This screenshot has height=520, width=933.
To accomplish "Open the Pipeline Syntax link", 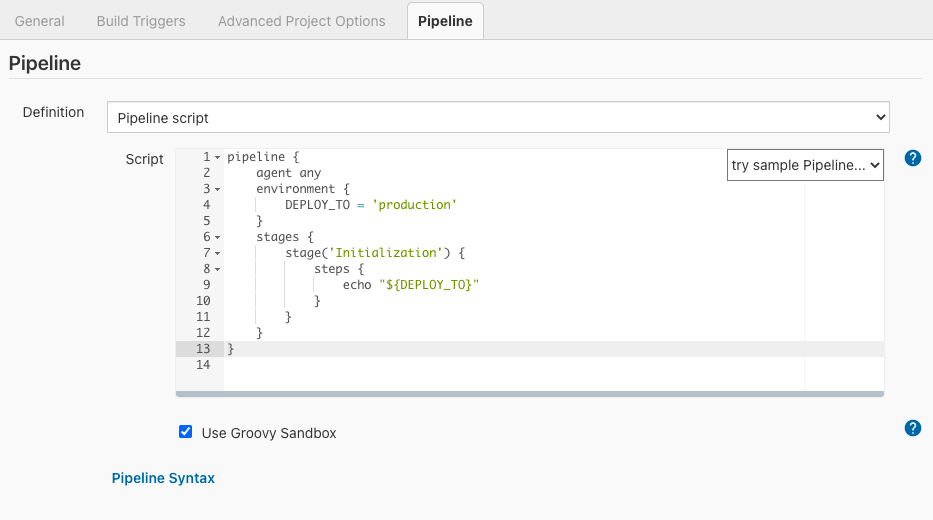I will click(163, 478).
